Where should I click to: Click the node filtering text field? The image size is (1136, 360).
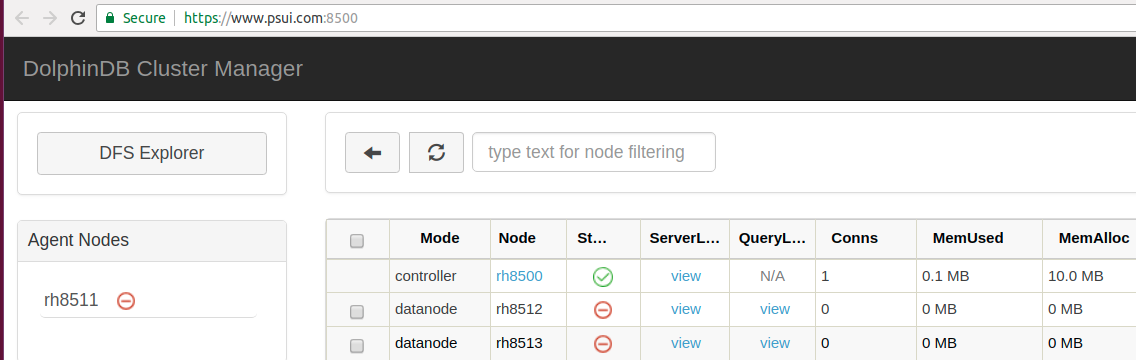pyautogui.click(x=594, y=152)
